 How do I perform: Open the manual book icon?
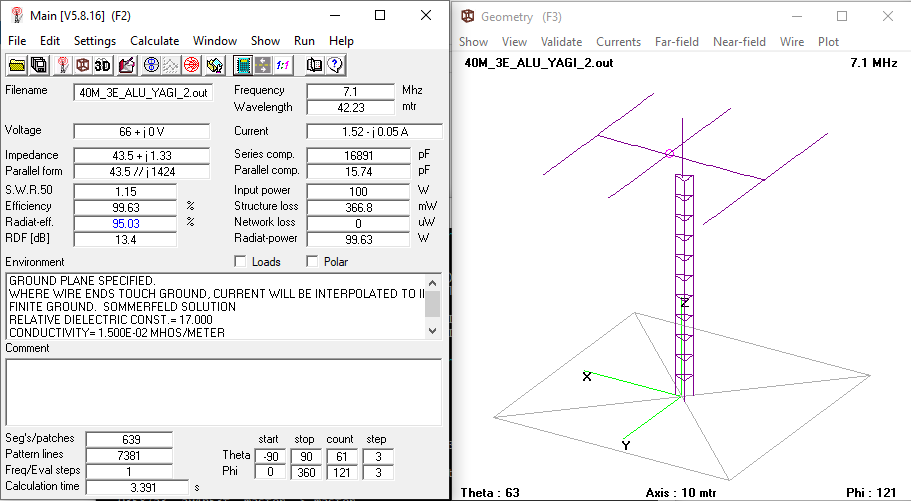[x=314, y=65]
